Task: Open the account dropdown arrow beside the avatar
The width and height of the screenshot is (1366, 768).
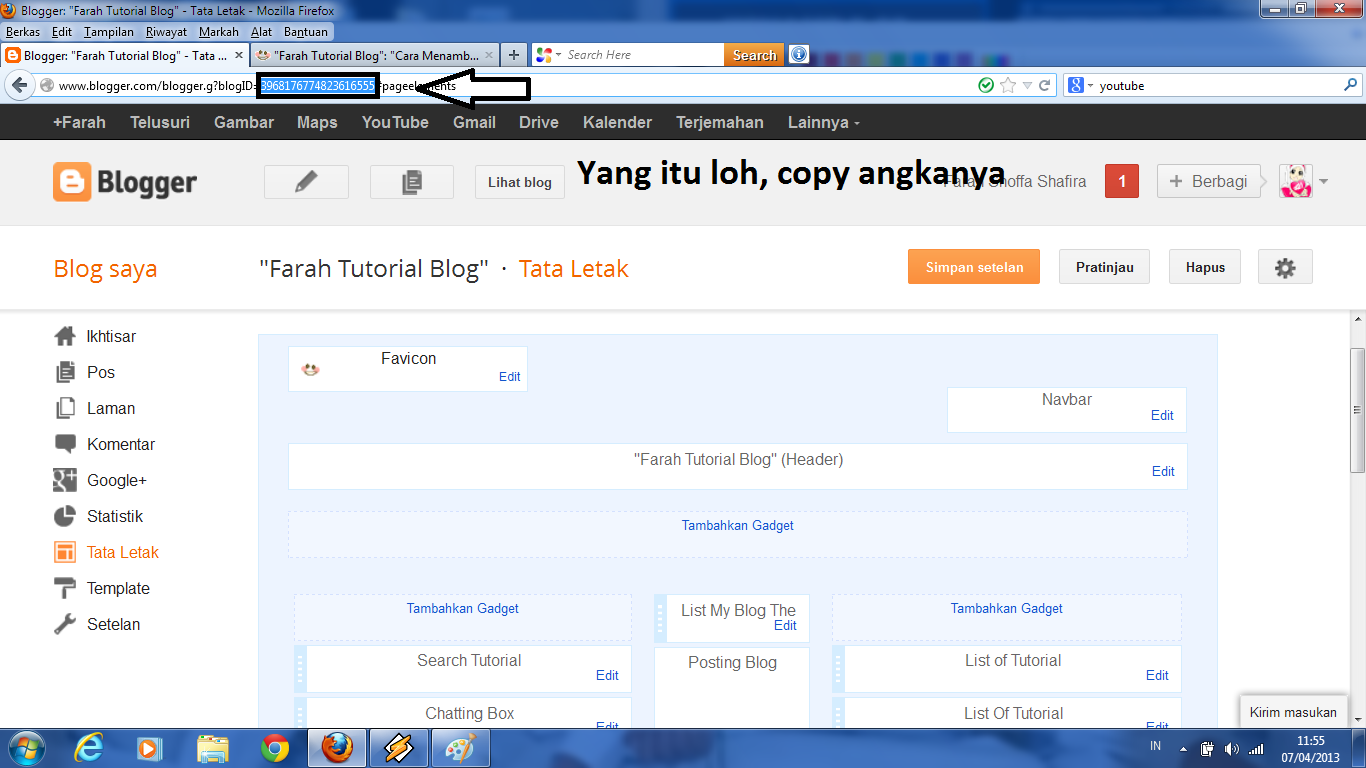Action: click(x=1324, y=182)
